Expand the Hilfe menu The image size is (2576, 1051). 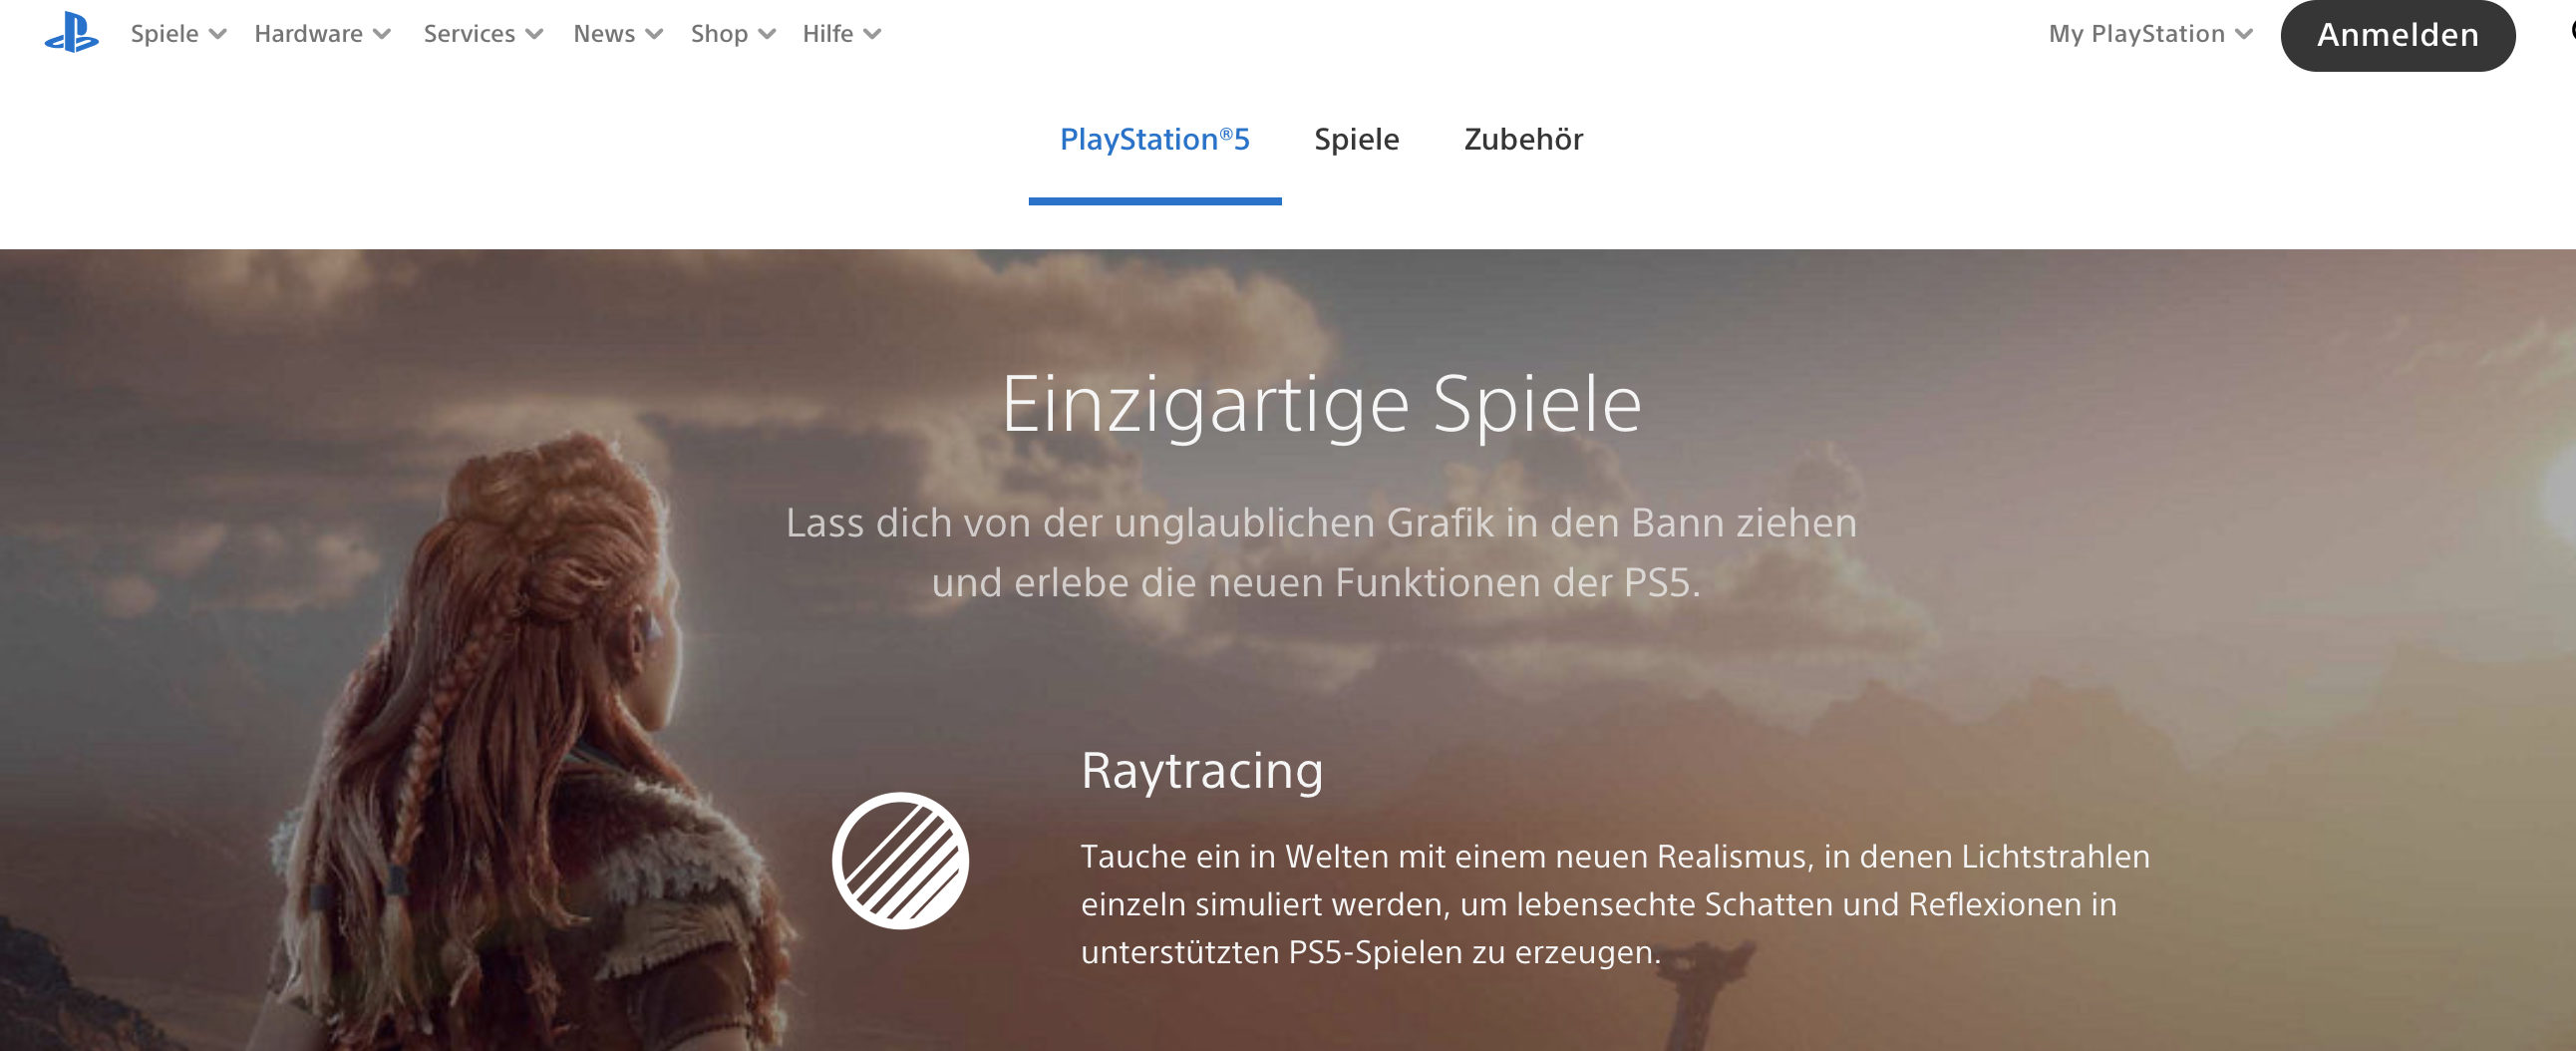(x=842, y=34)
